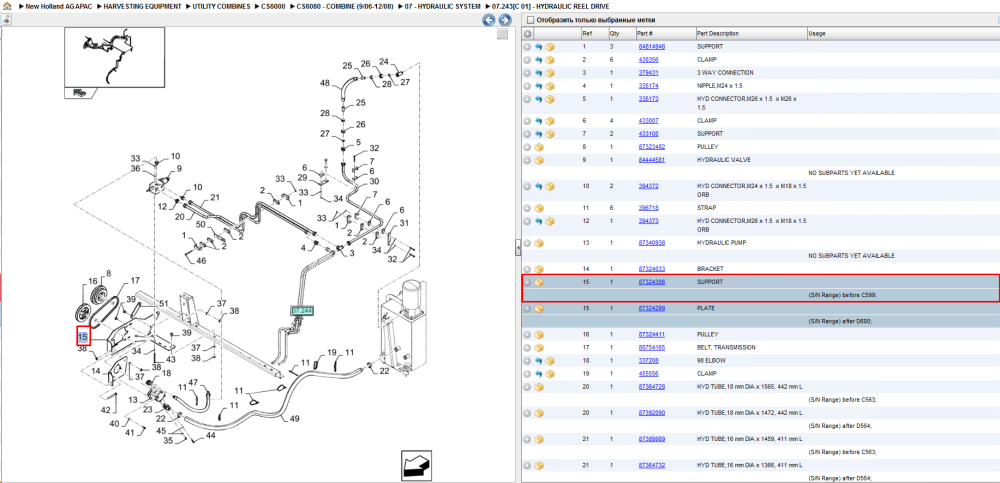Click the package icon for STRAP 396718
This screenshot has height=483, width=1000.
(x=538, y=207)
